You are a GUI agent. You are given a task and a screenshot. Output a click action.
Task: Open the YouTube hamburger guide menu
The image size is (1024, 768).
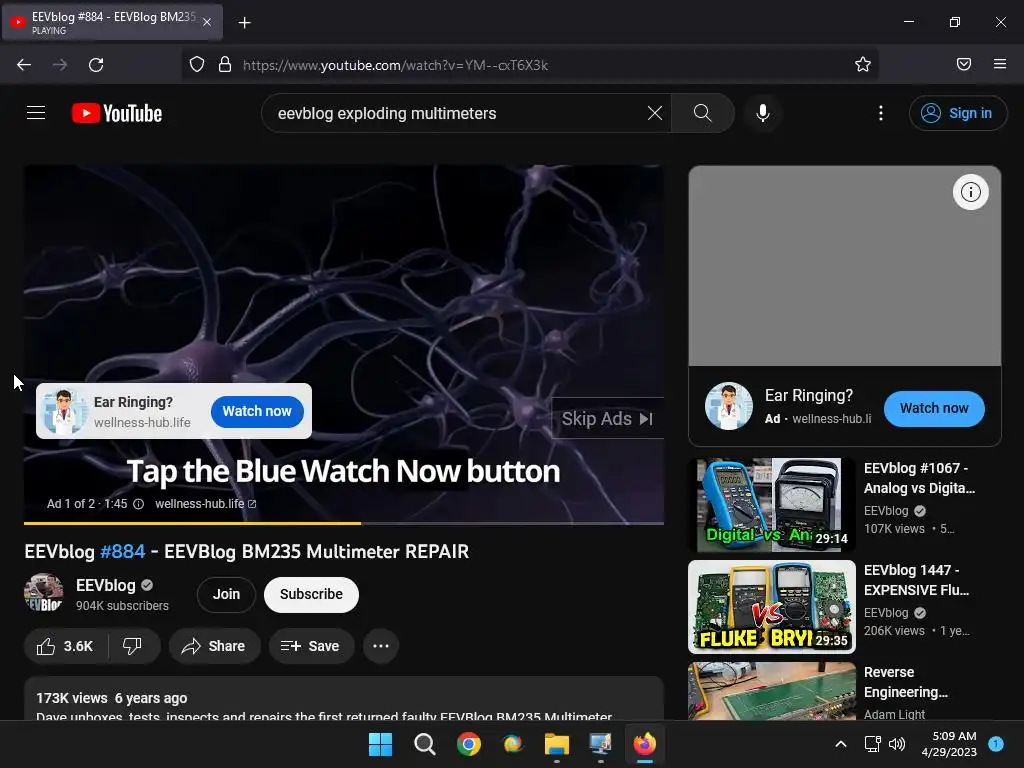(36, 113)
